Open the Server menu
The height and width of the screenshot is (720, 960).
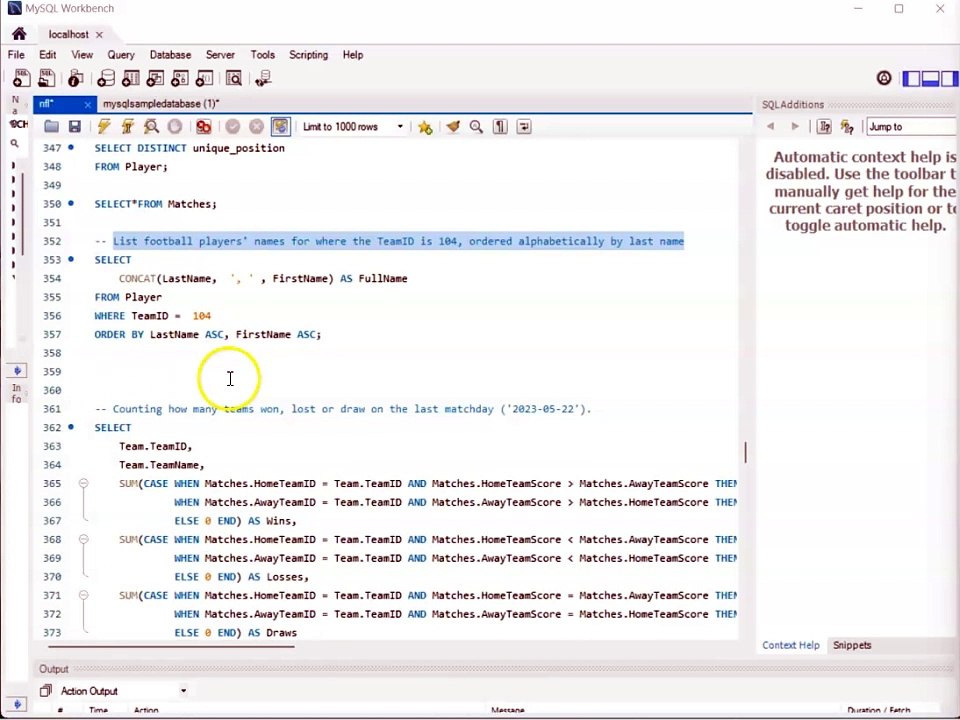[x=220, y=54]
